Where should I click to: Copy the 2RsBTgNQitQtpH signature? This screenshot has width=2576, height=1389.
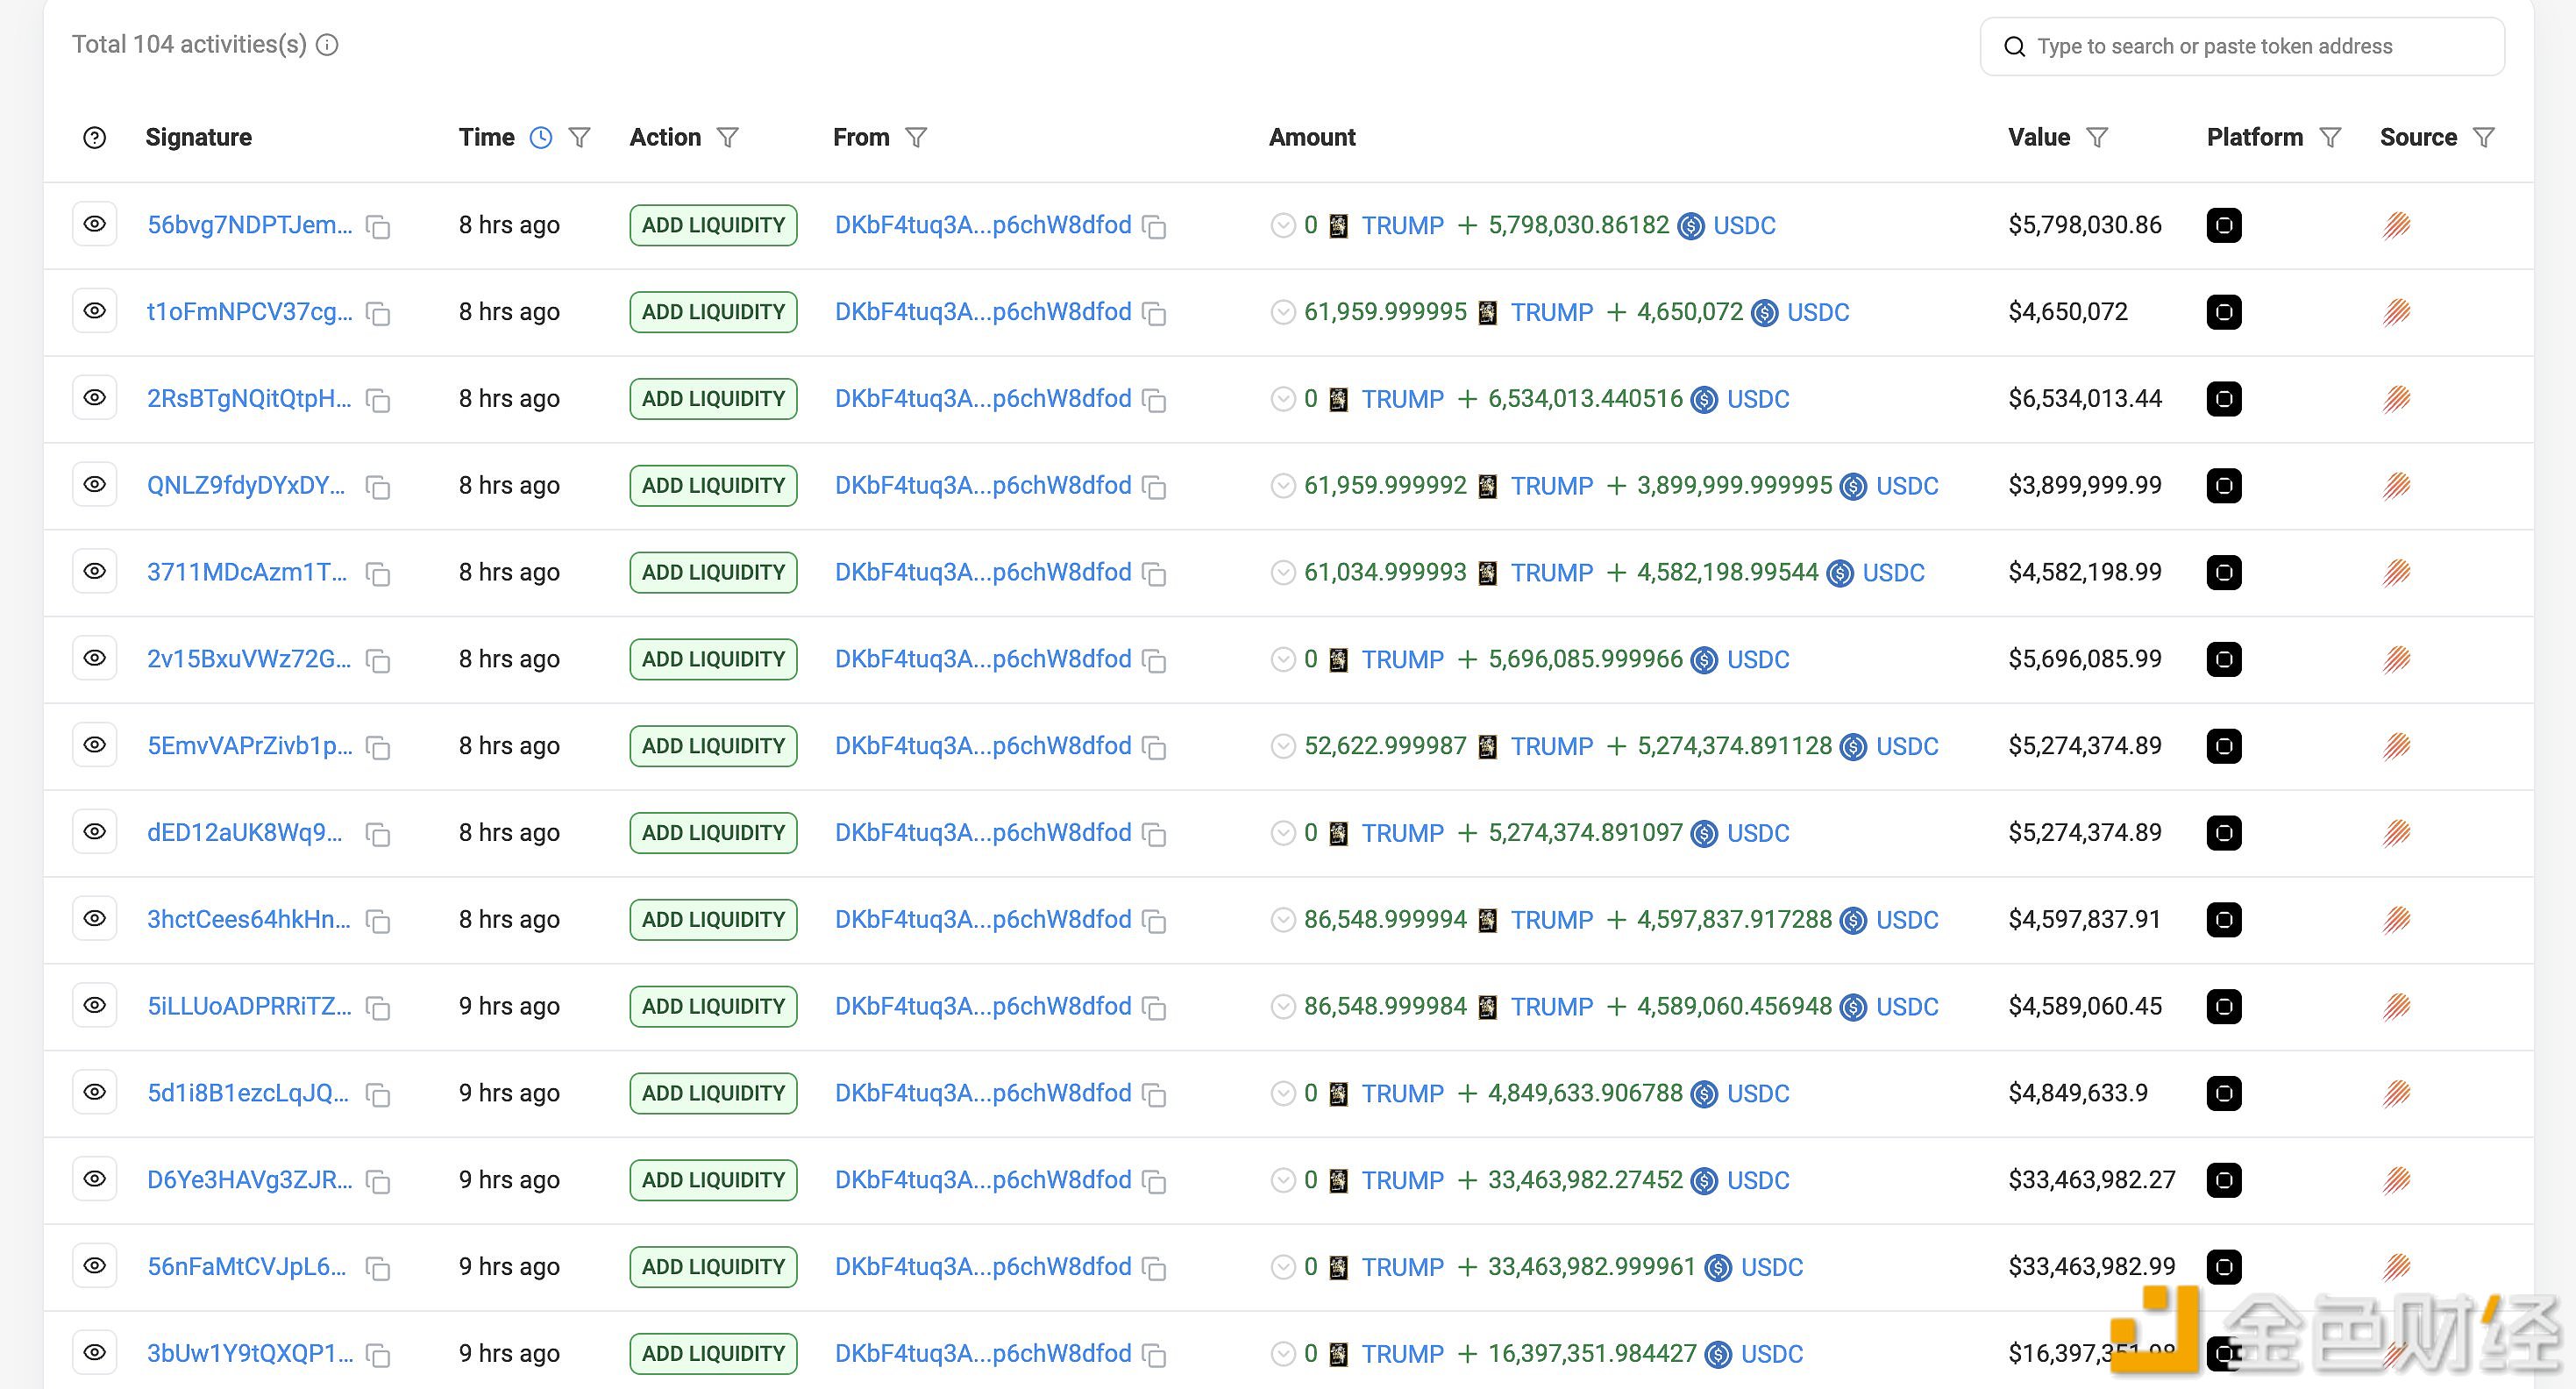(378, 401)
